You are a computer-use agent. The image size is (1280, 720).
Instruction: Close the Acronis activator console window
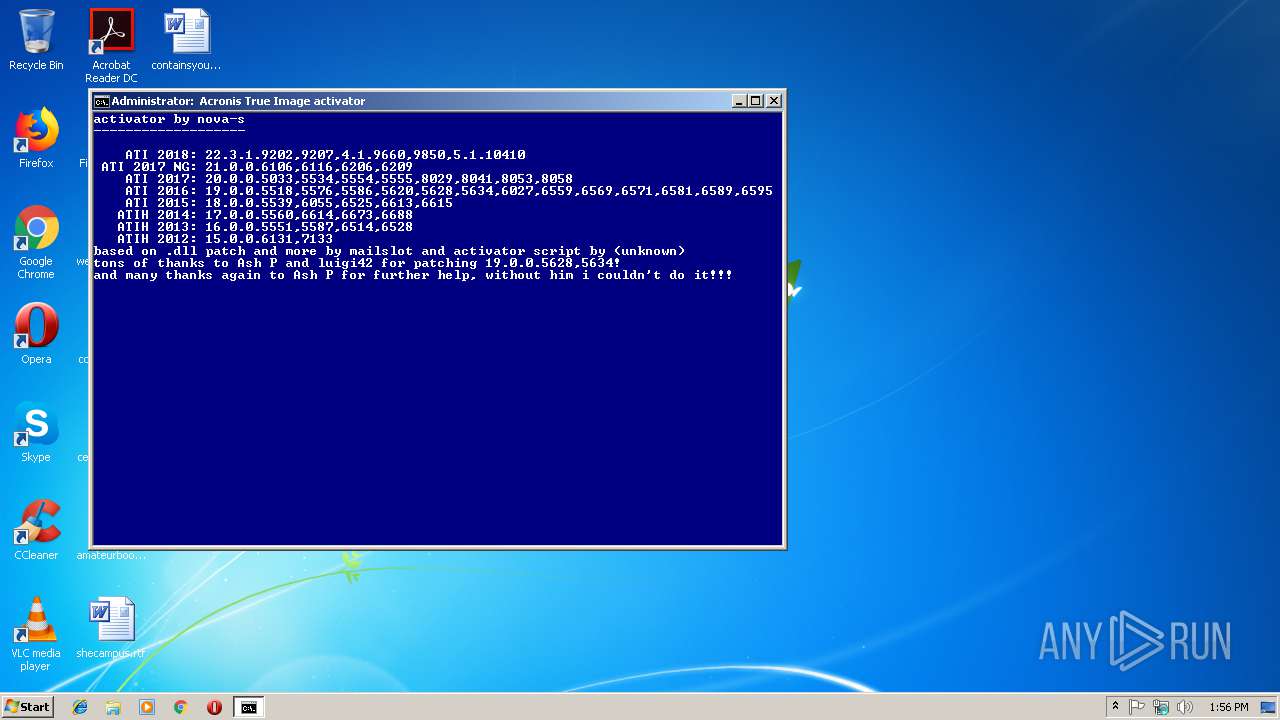click(x=773, y=101)
